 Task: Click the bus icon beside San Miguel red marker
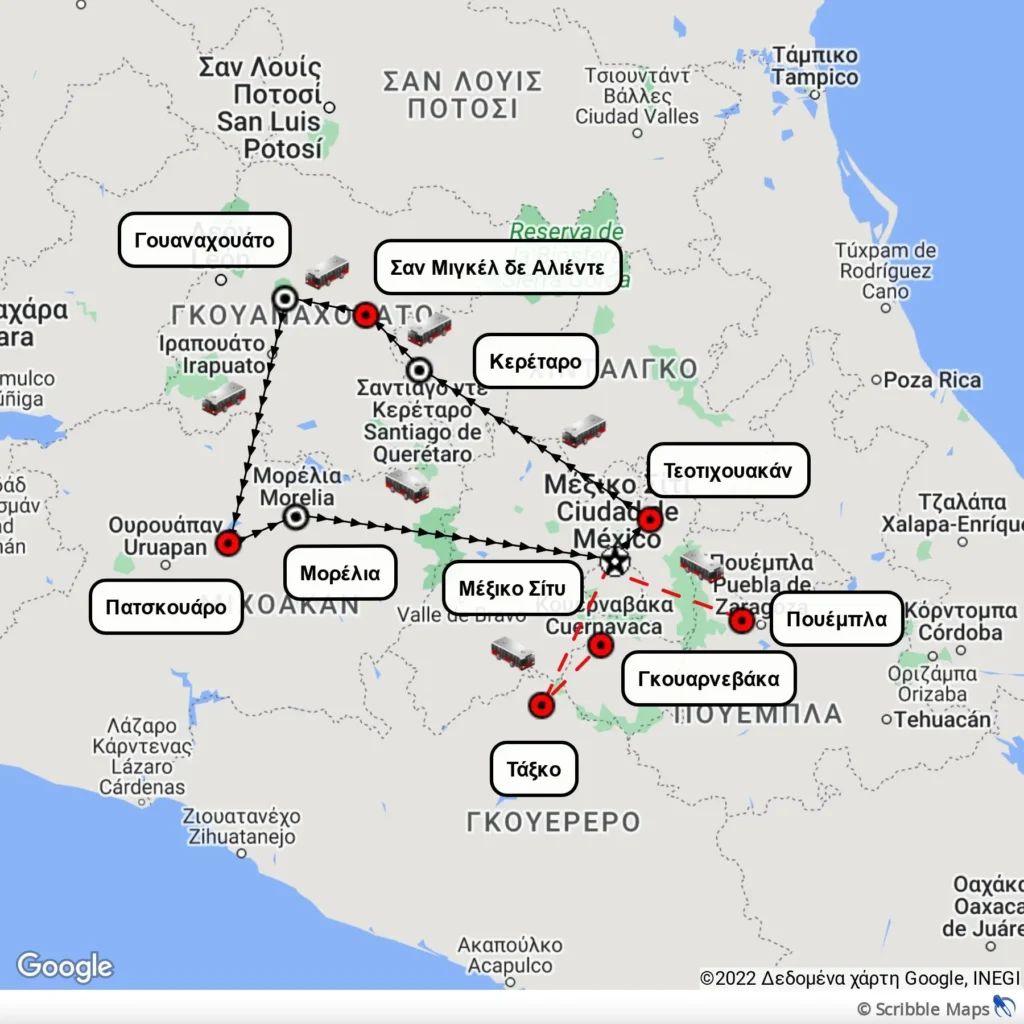429,329
